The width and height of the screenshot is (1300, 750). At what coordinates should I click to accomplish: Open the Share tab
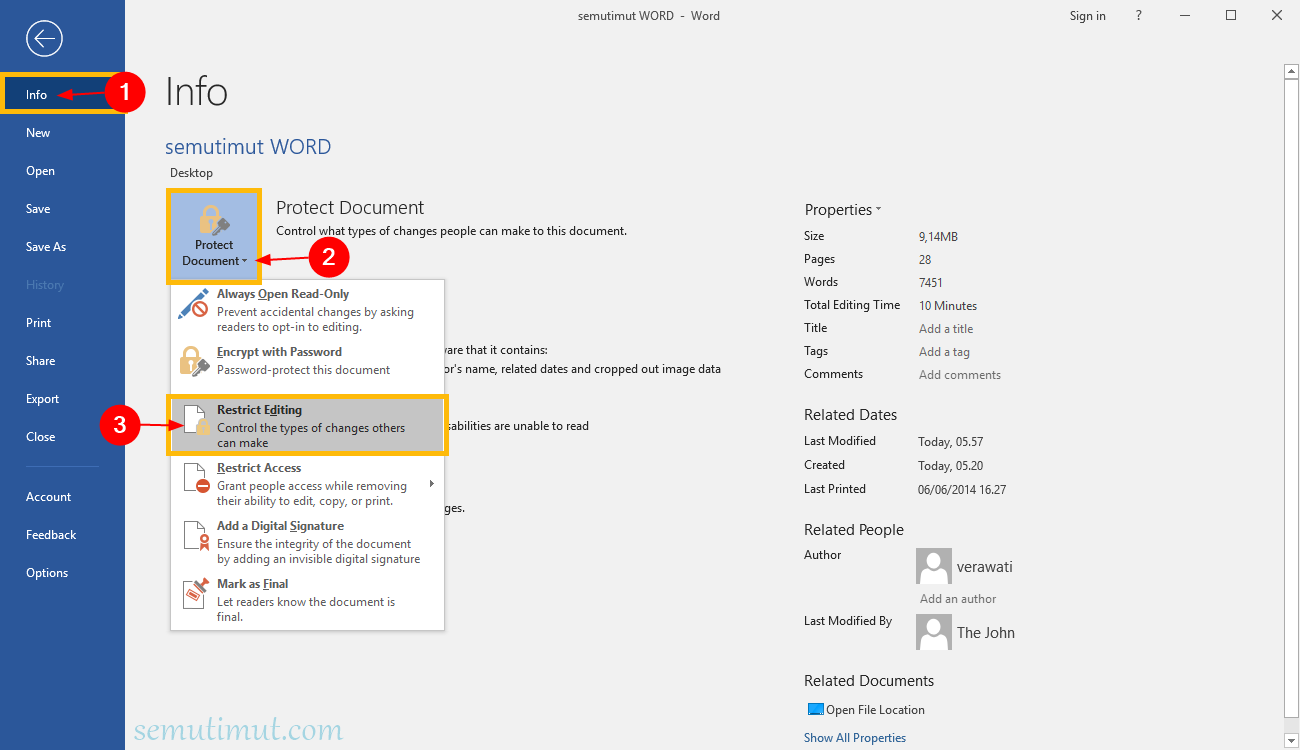point(62,361)
